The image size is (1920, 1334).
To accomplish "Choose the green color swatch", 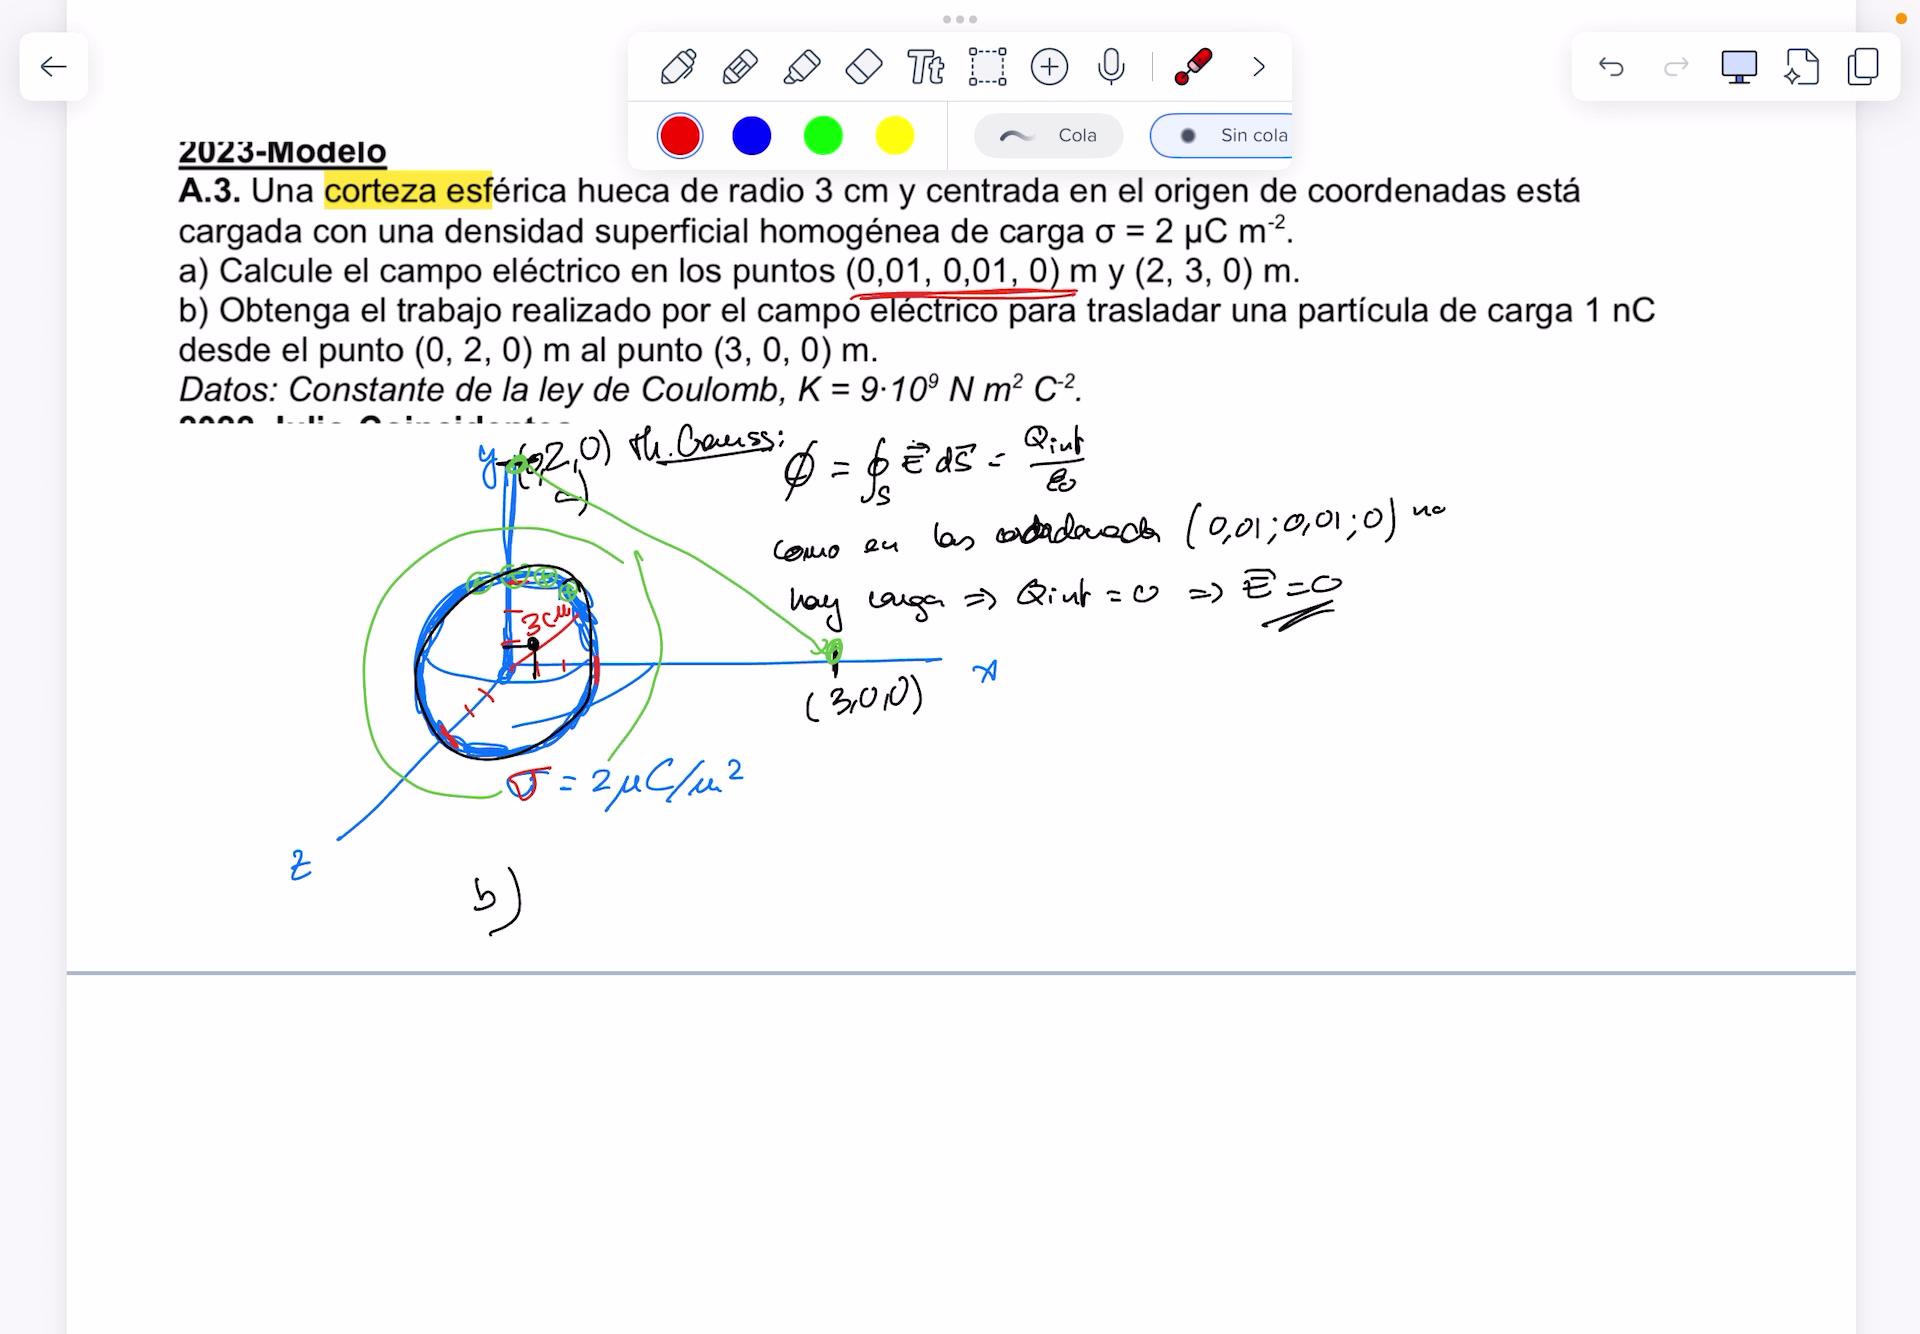I will point(823,136).
